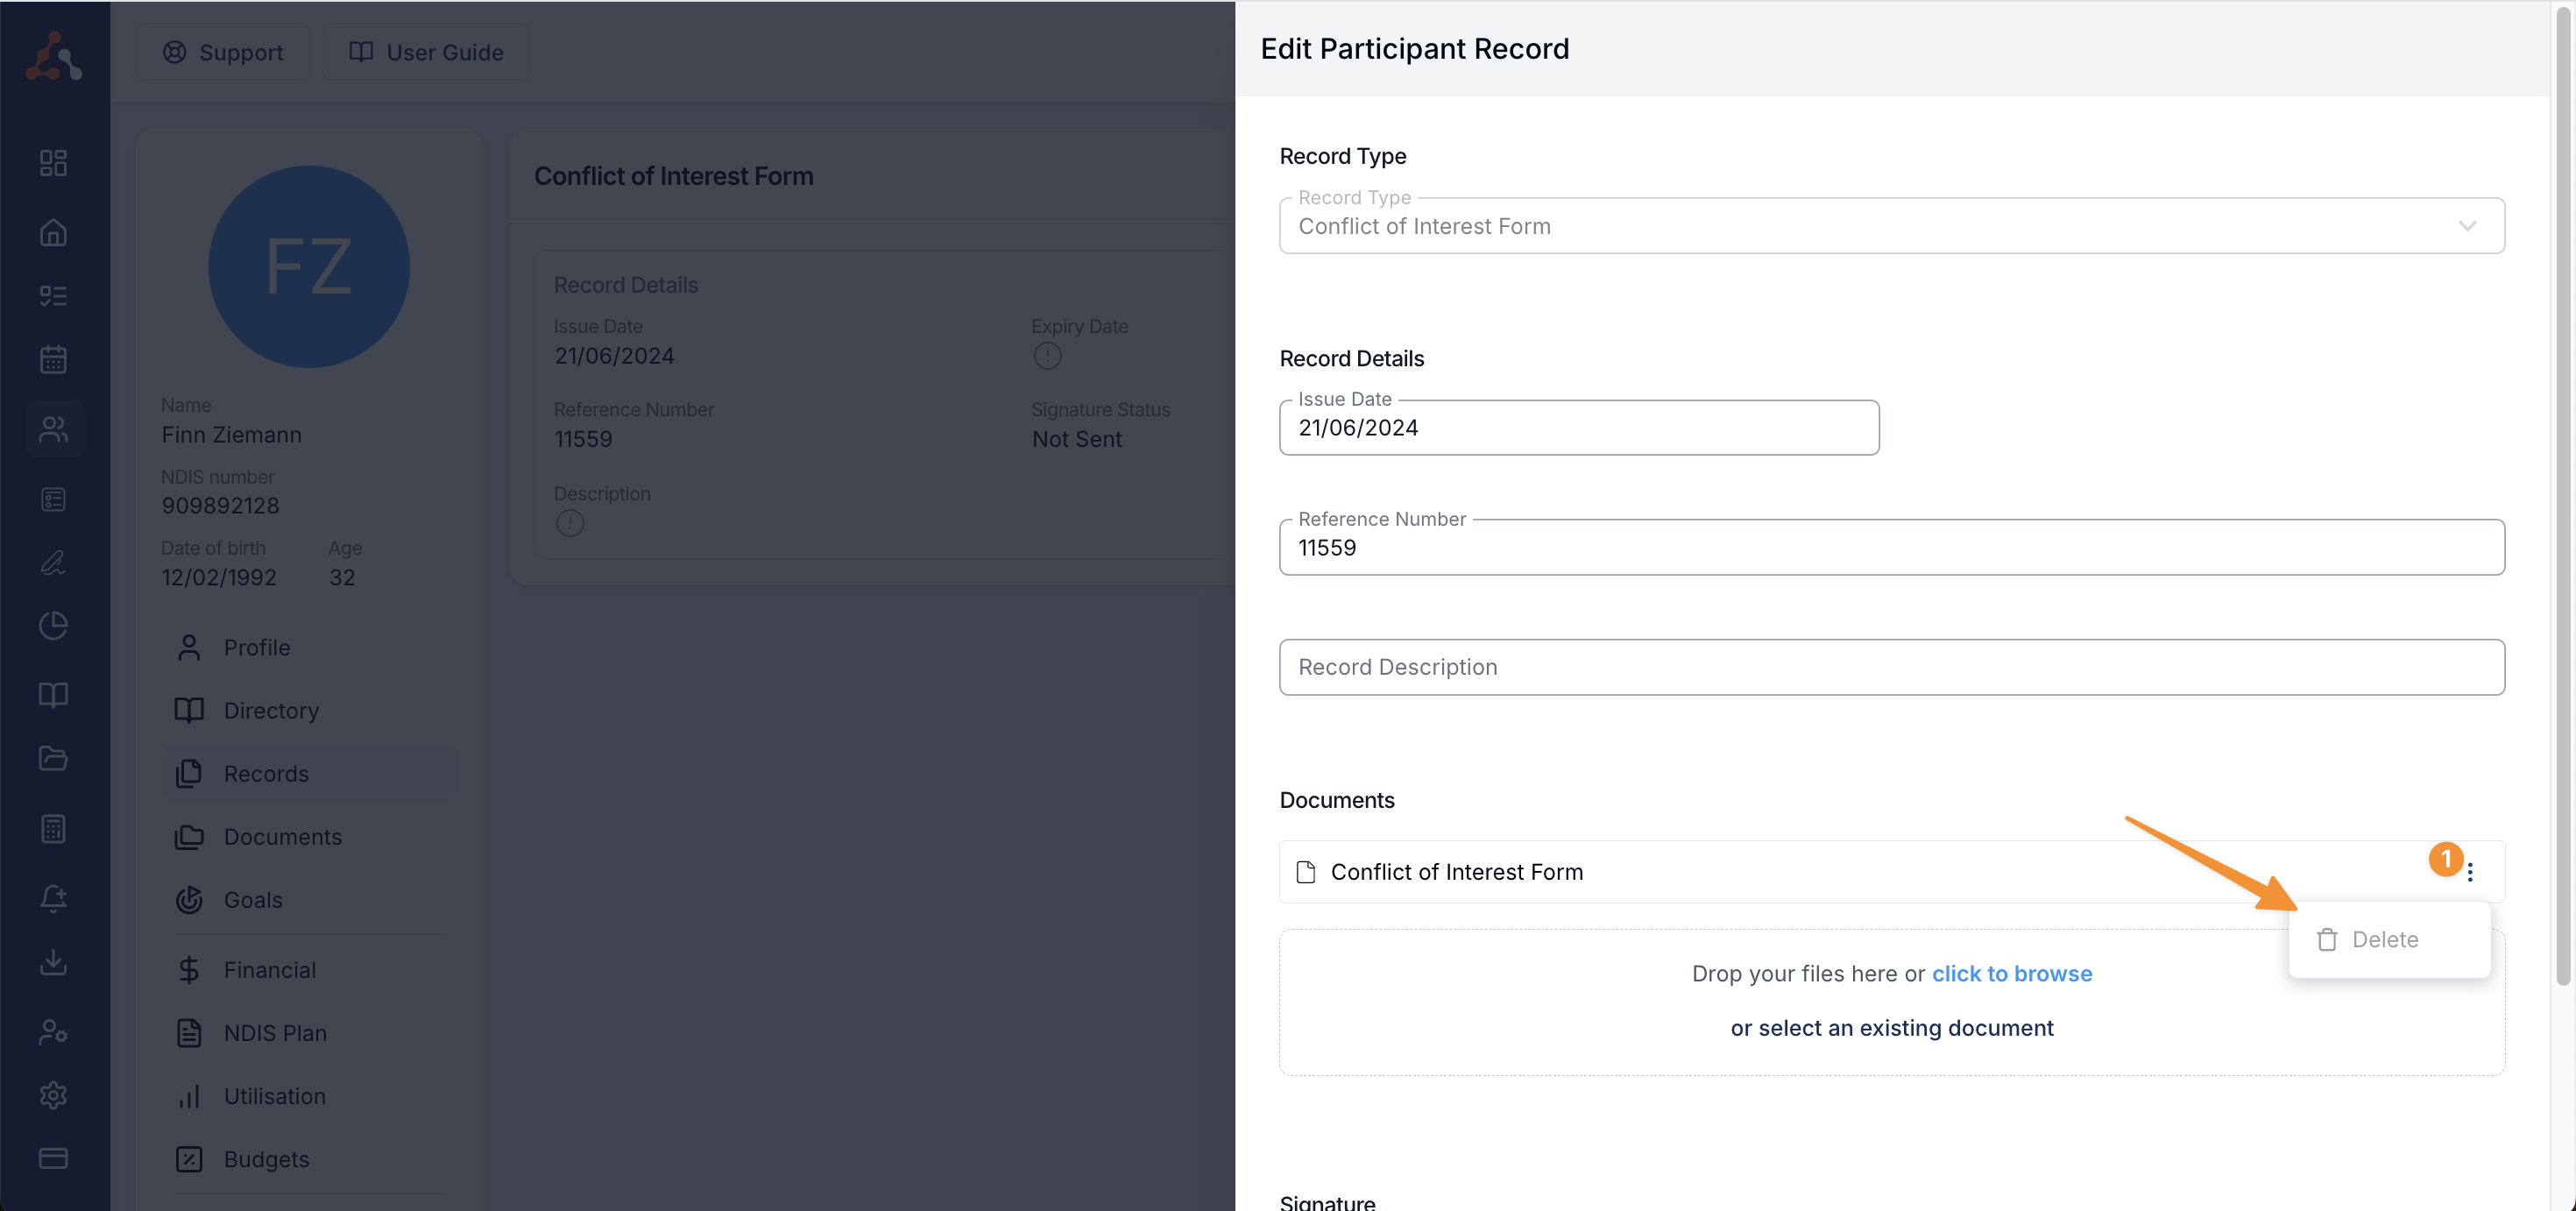The width and height of the screenshot is (2576, 1211).
Task: Go to the home icon in sidebar
Action: [x=53, y=232]
